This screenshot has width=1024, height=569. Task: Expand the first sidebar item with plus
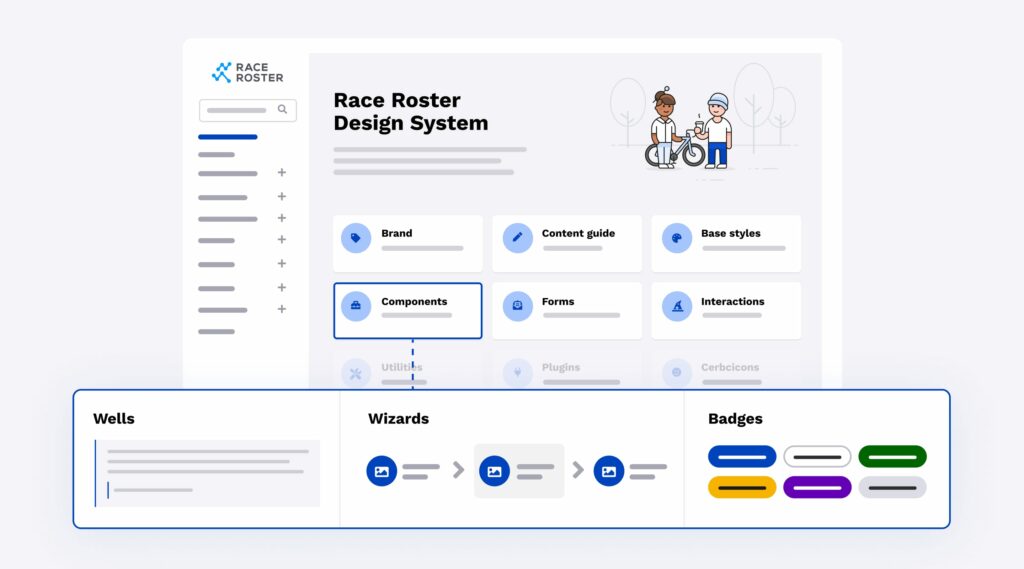[282, 173]
